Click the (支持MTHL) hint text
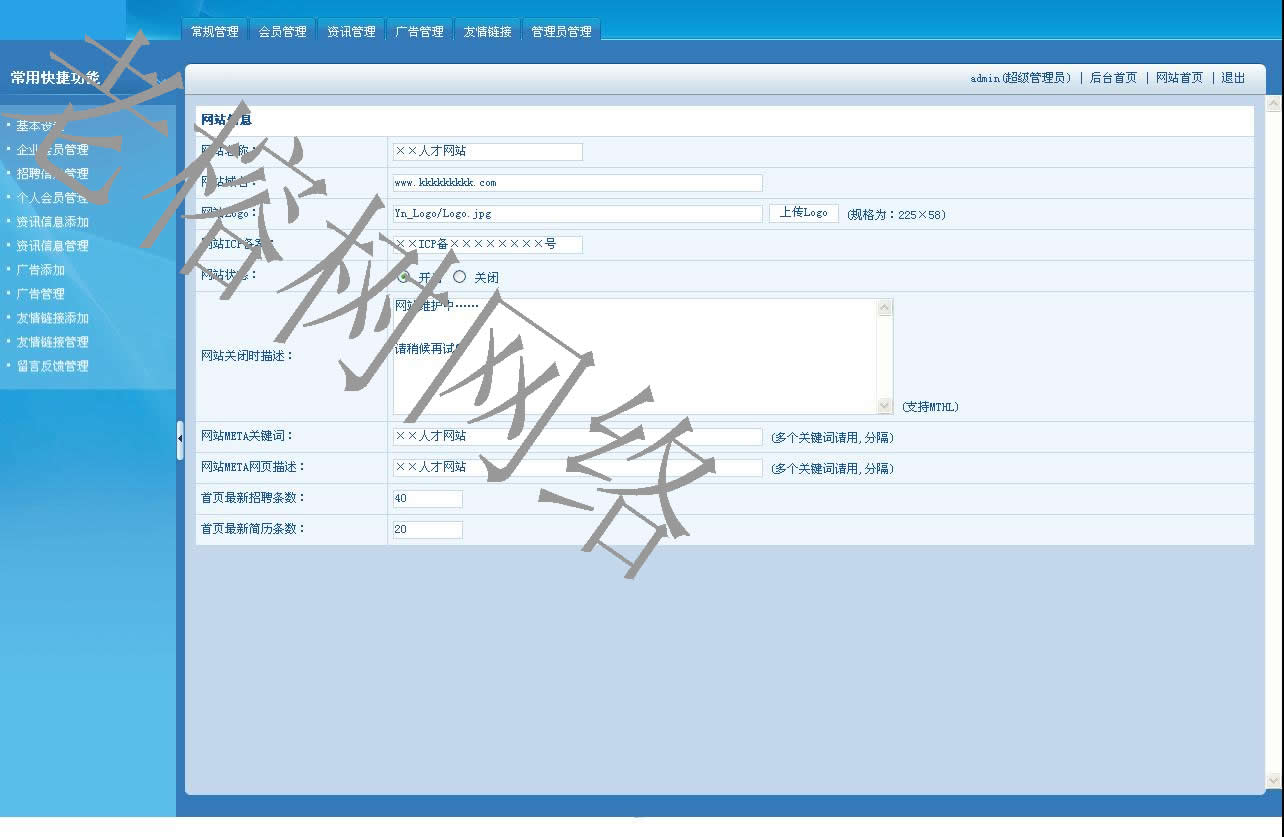1284x837 pixels. coord(930,407)
